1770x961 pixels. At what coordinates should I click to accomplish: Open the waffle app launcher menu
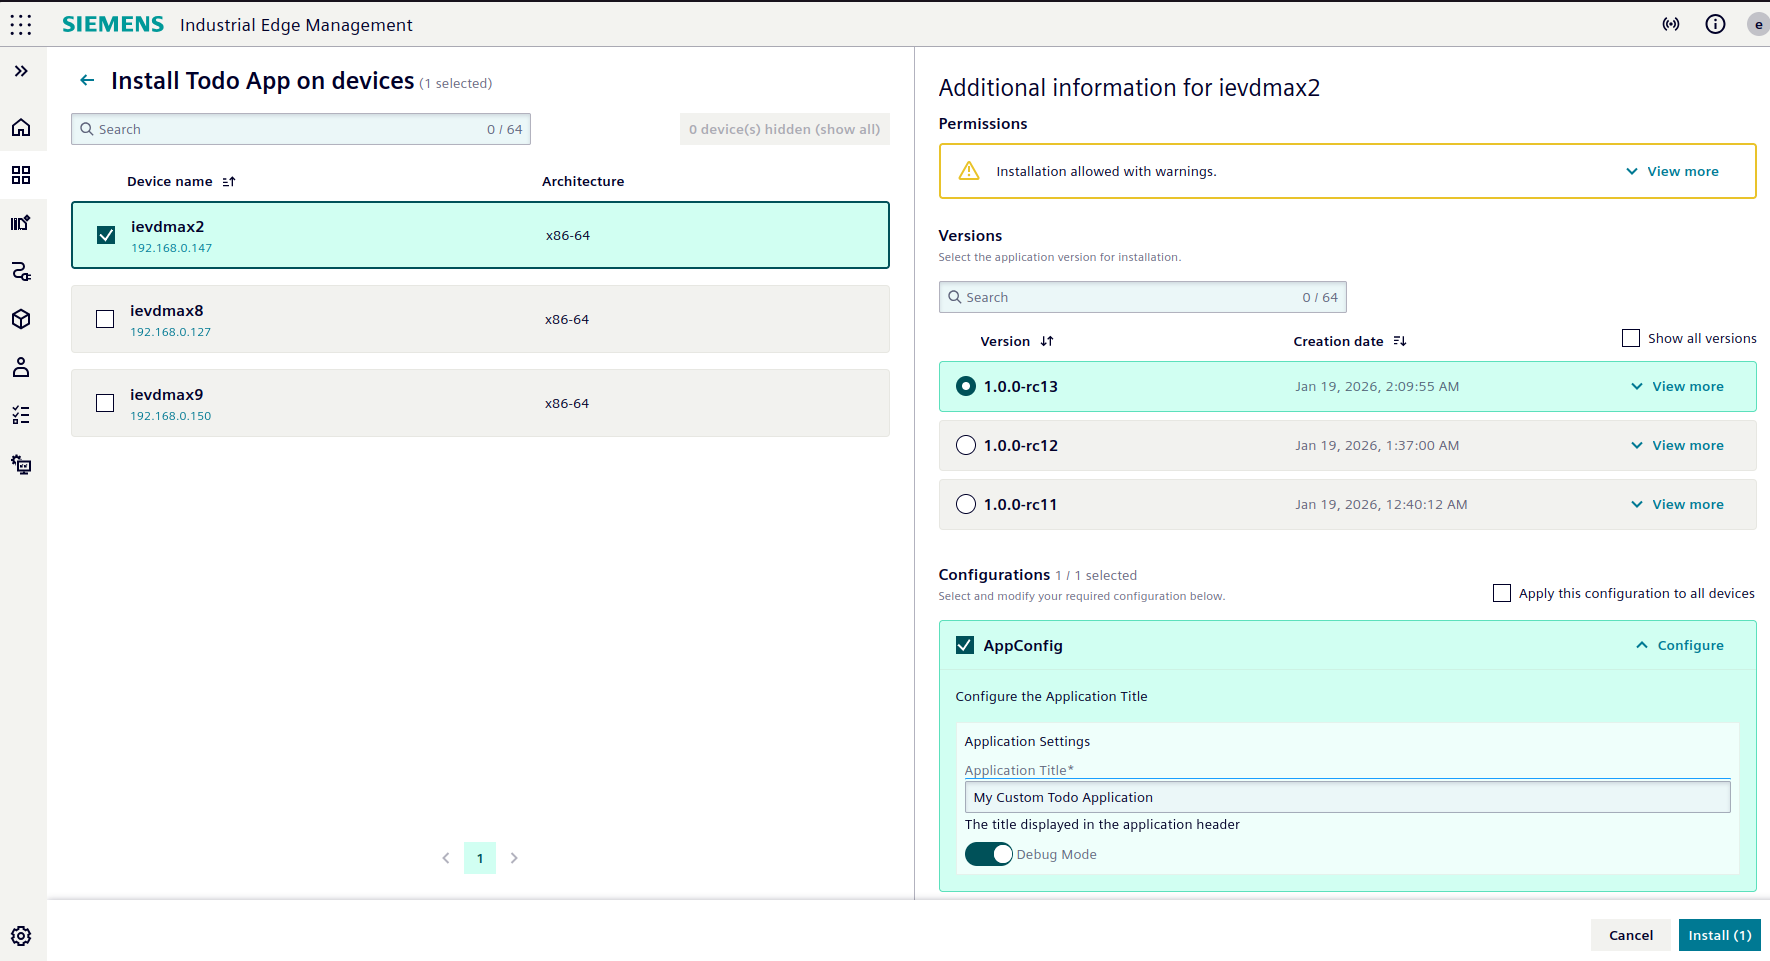(21, 24)
